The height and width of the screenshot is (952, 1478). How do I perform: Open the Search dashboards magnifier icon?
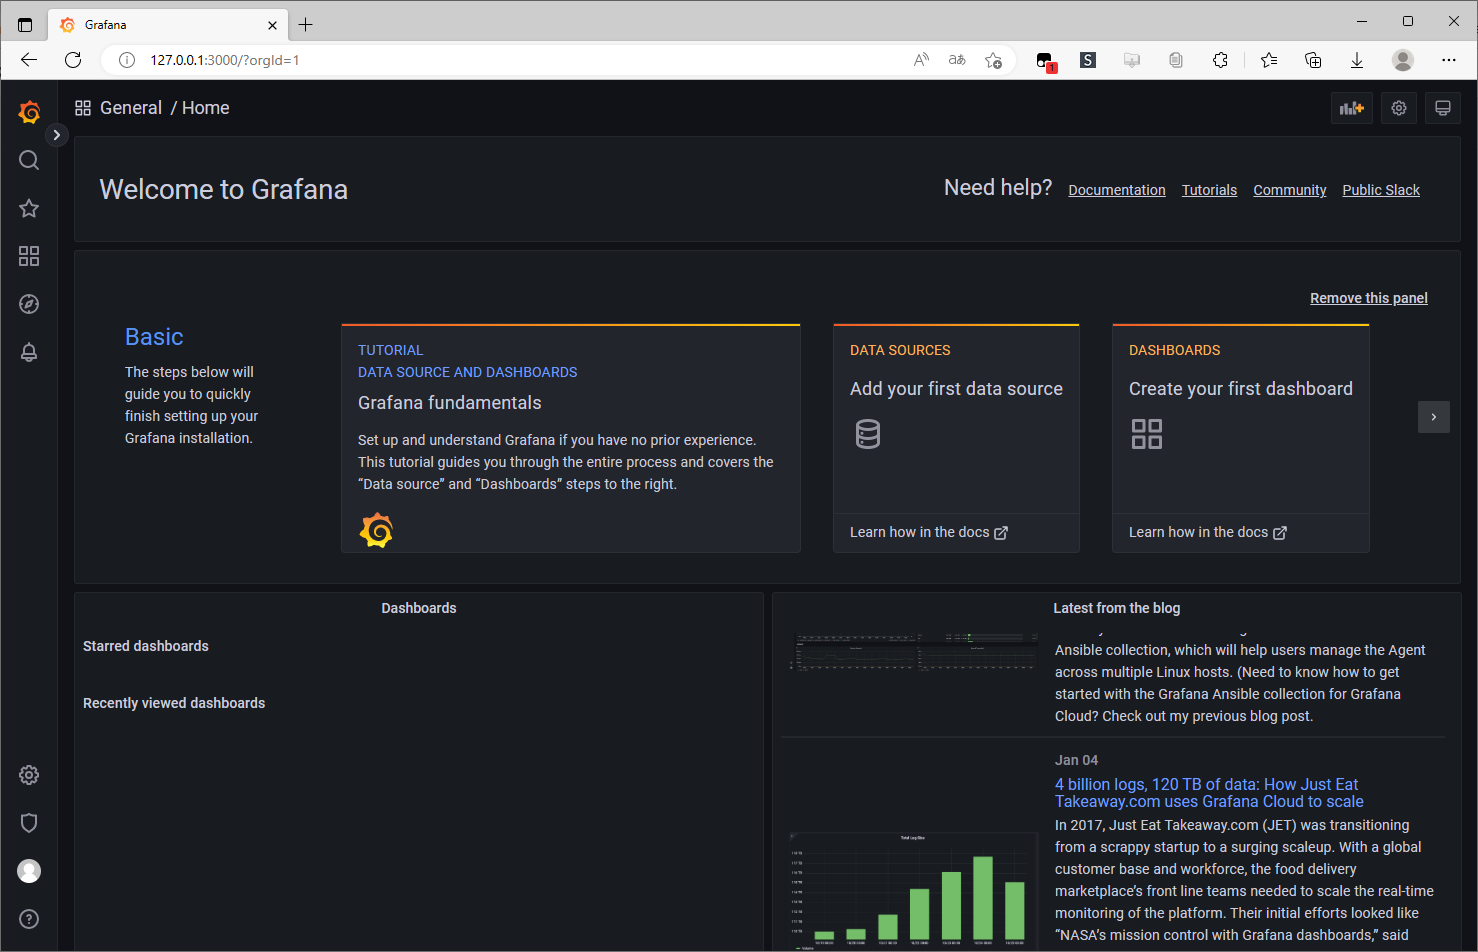coord(29,160)
